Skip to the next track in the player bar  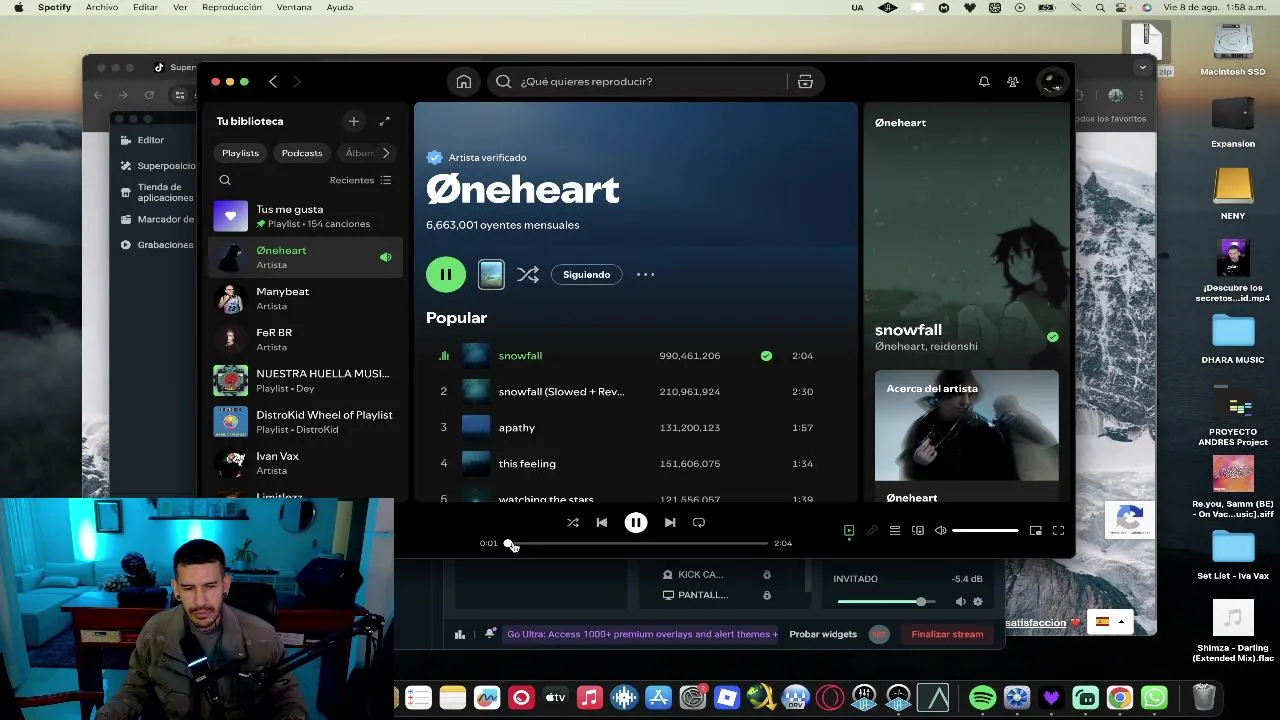tap(670, 522)
